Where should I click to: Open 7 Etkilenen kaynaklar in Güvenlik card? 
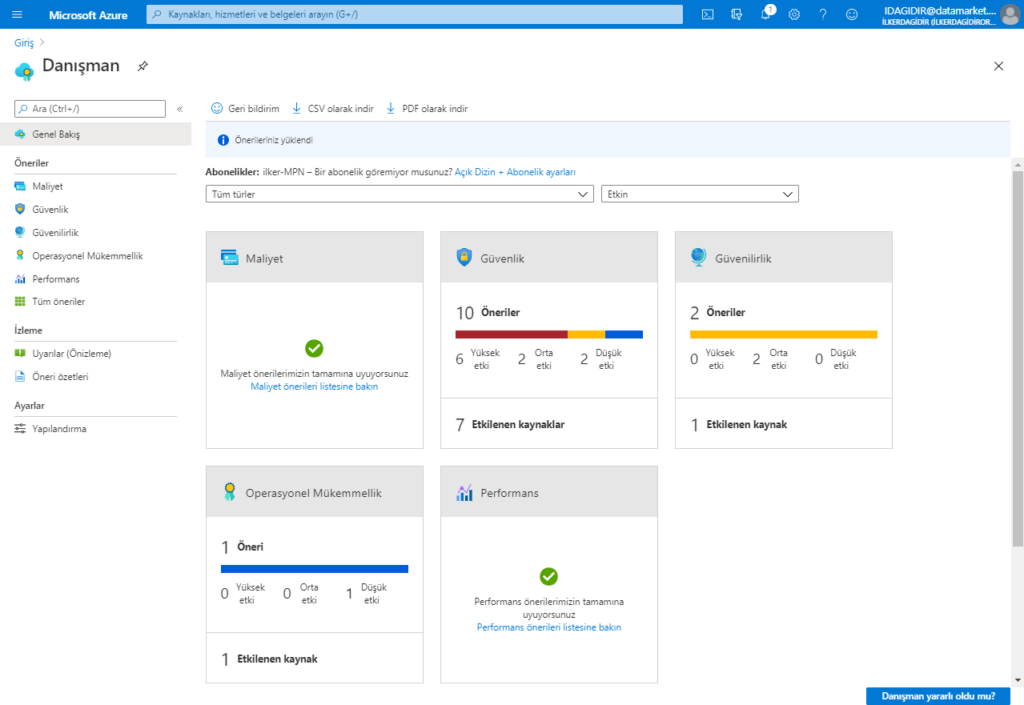[x=510, y=424]
